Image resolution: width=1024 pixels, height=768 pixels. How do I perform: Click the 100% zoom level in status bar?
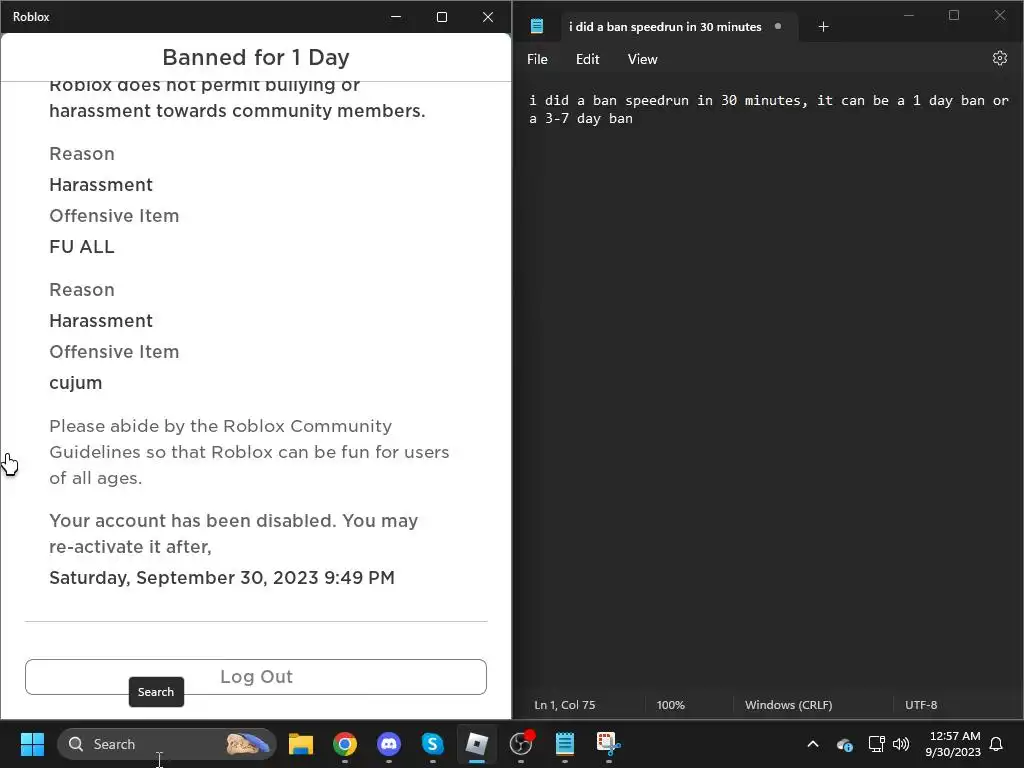(x=670, y=705)
